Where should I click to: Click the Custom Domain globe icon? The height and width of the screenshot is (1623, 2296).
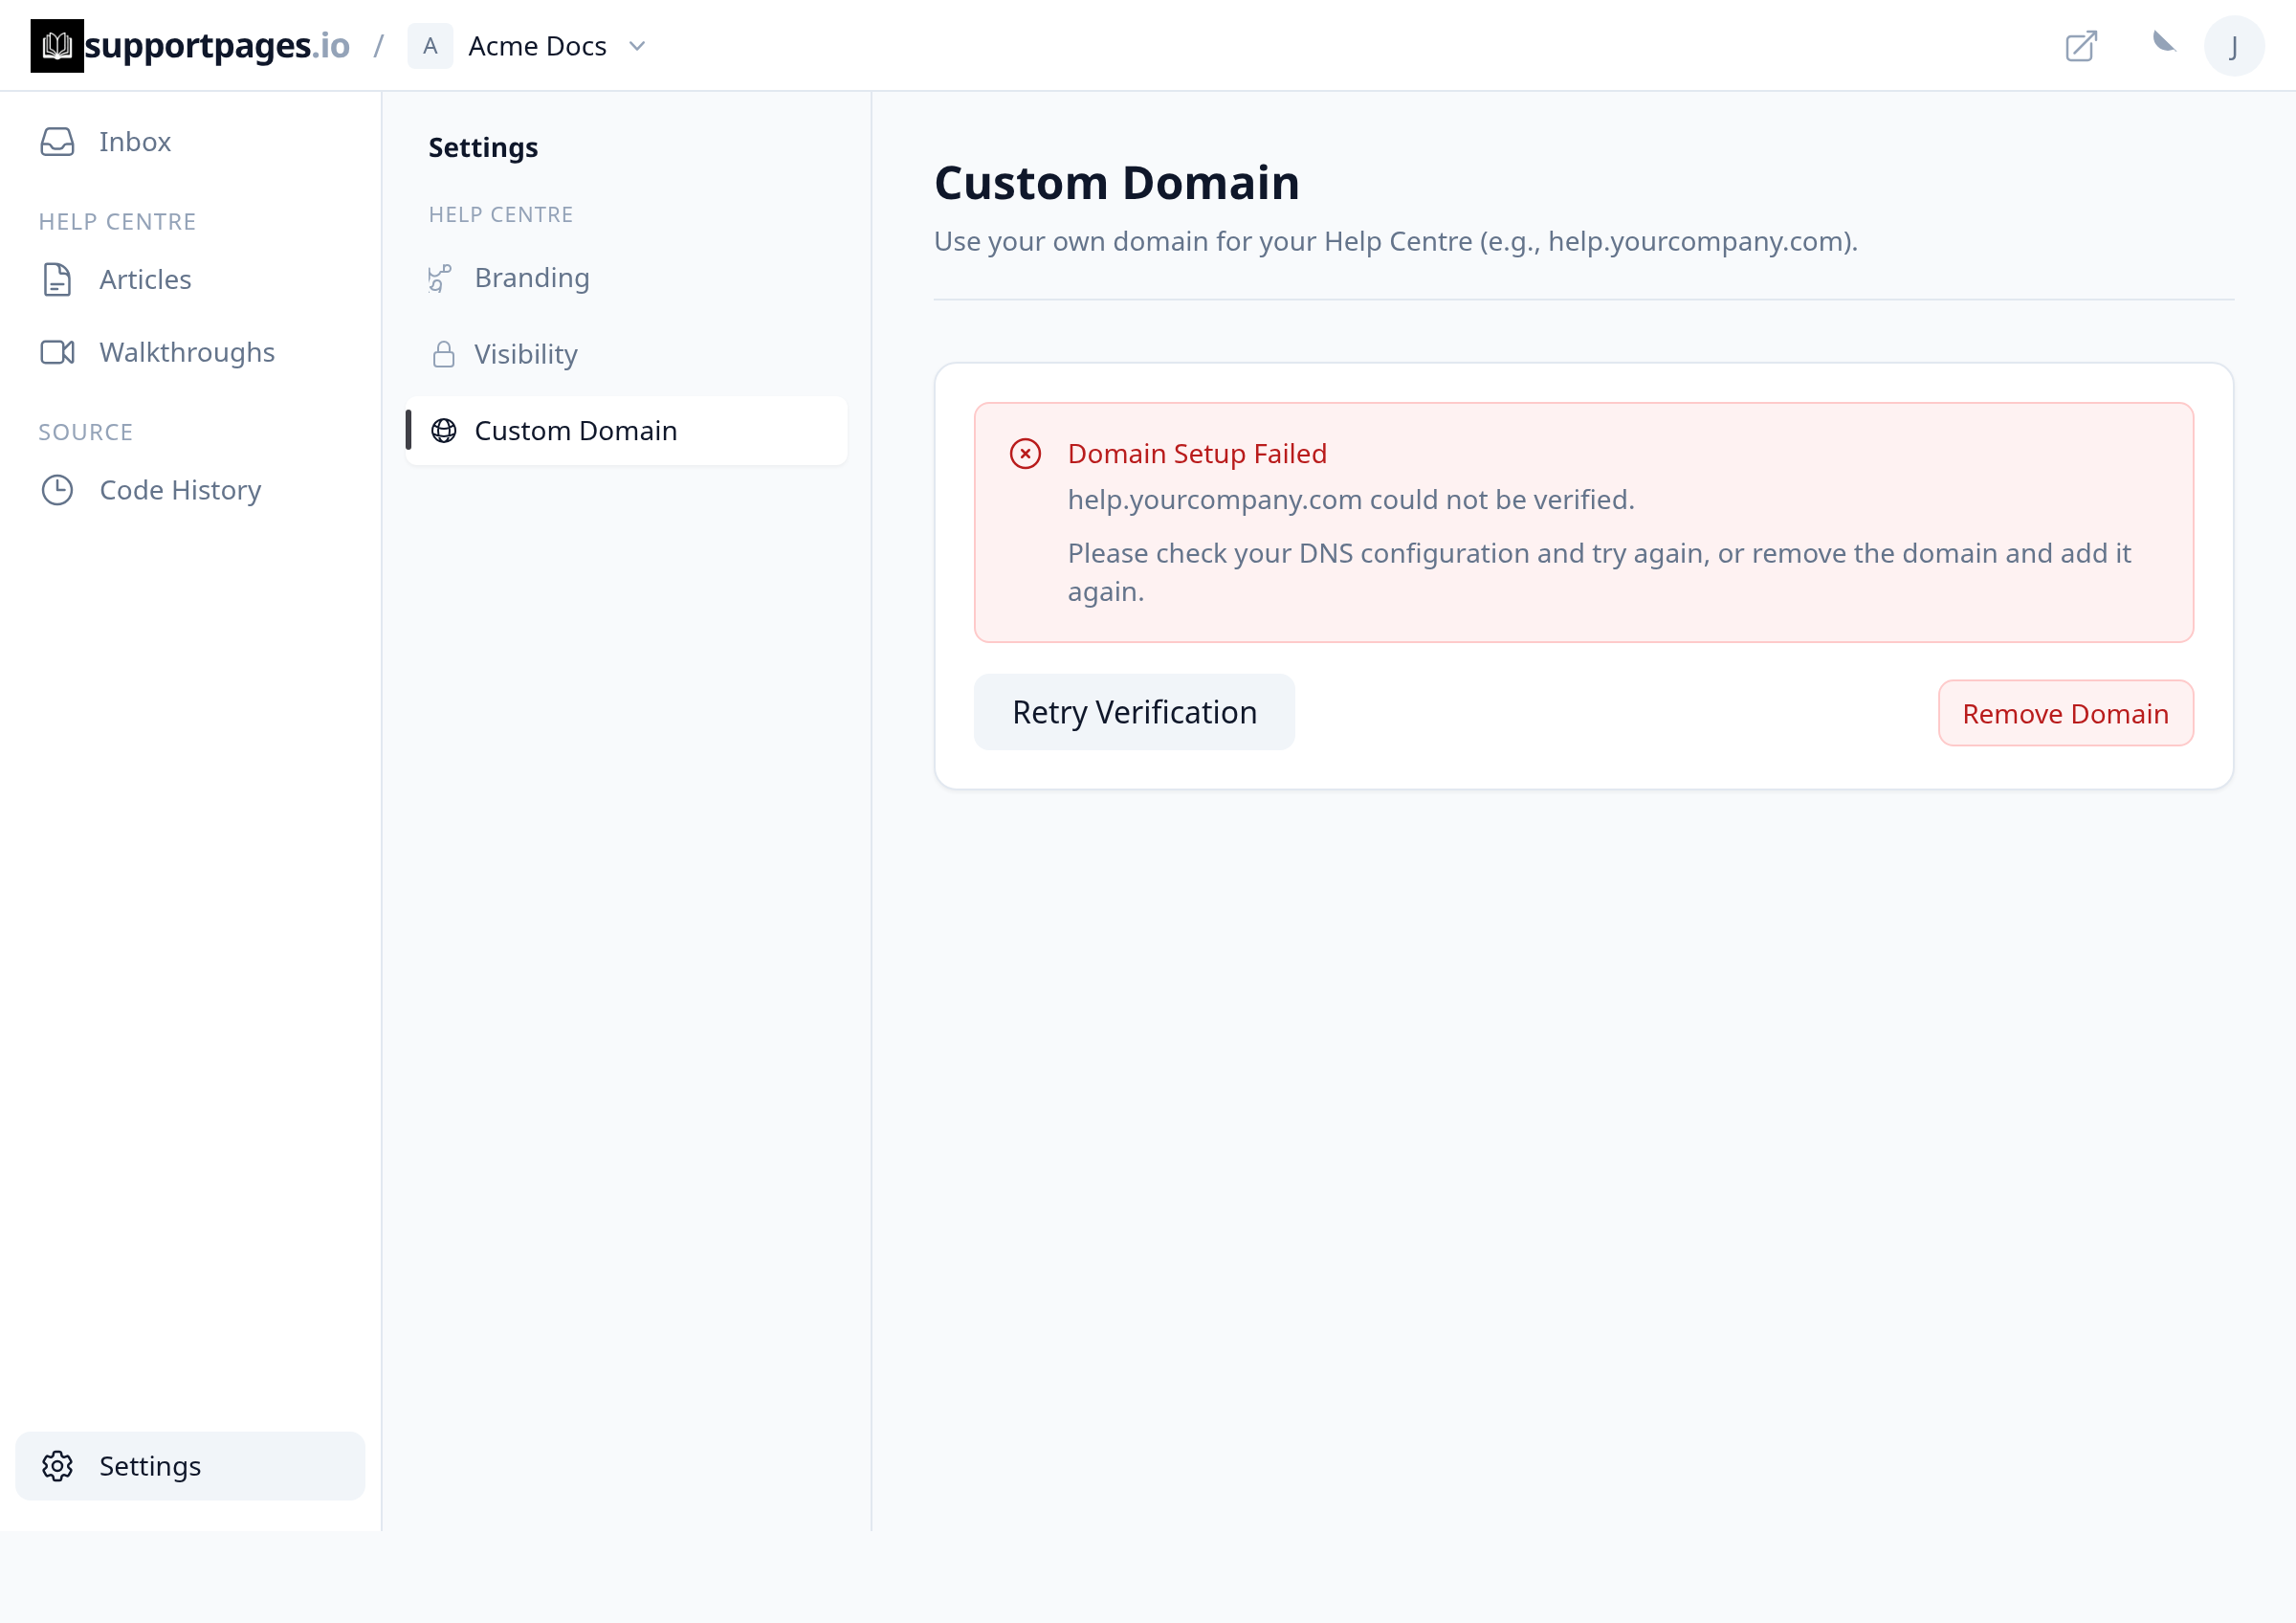click(443, 431)
